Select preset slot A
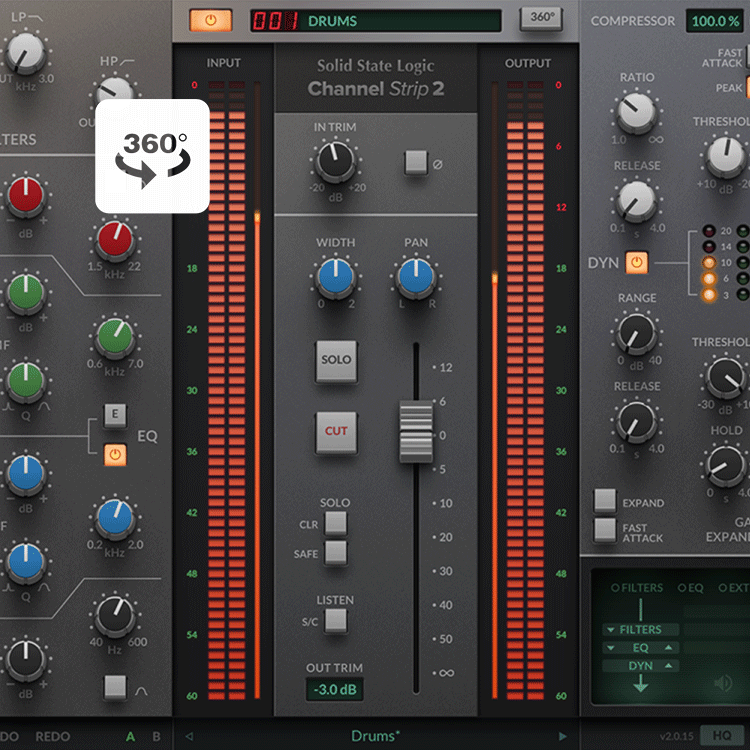The height and width of the screenshot is (750, 750). click(x=130, y=736)
